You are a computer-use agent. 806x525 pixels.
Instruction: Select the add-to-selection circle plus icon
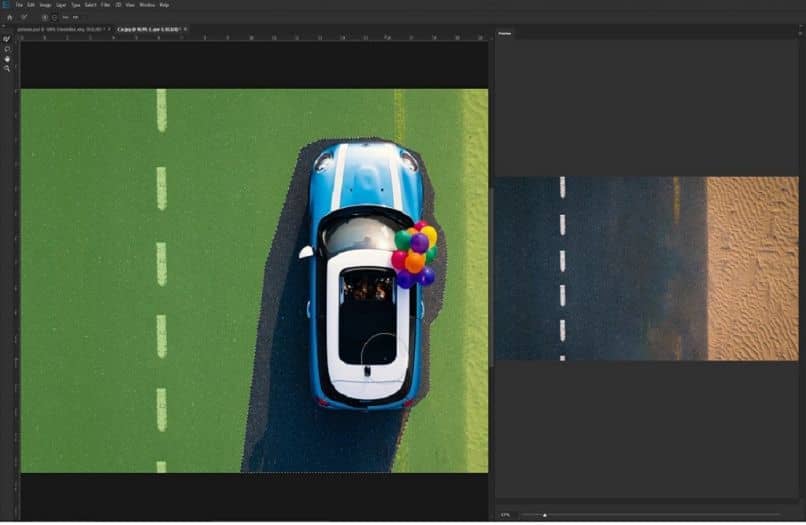pyautogui.click(x=45, y=17)
